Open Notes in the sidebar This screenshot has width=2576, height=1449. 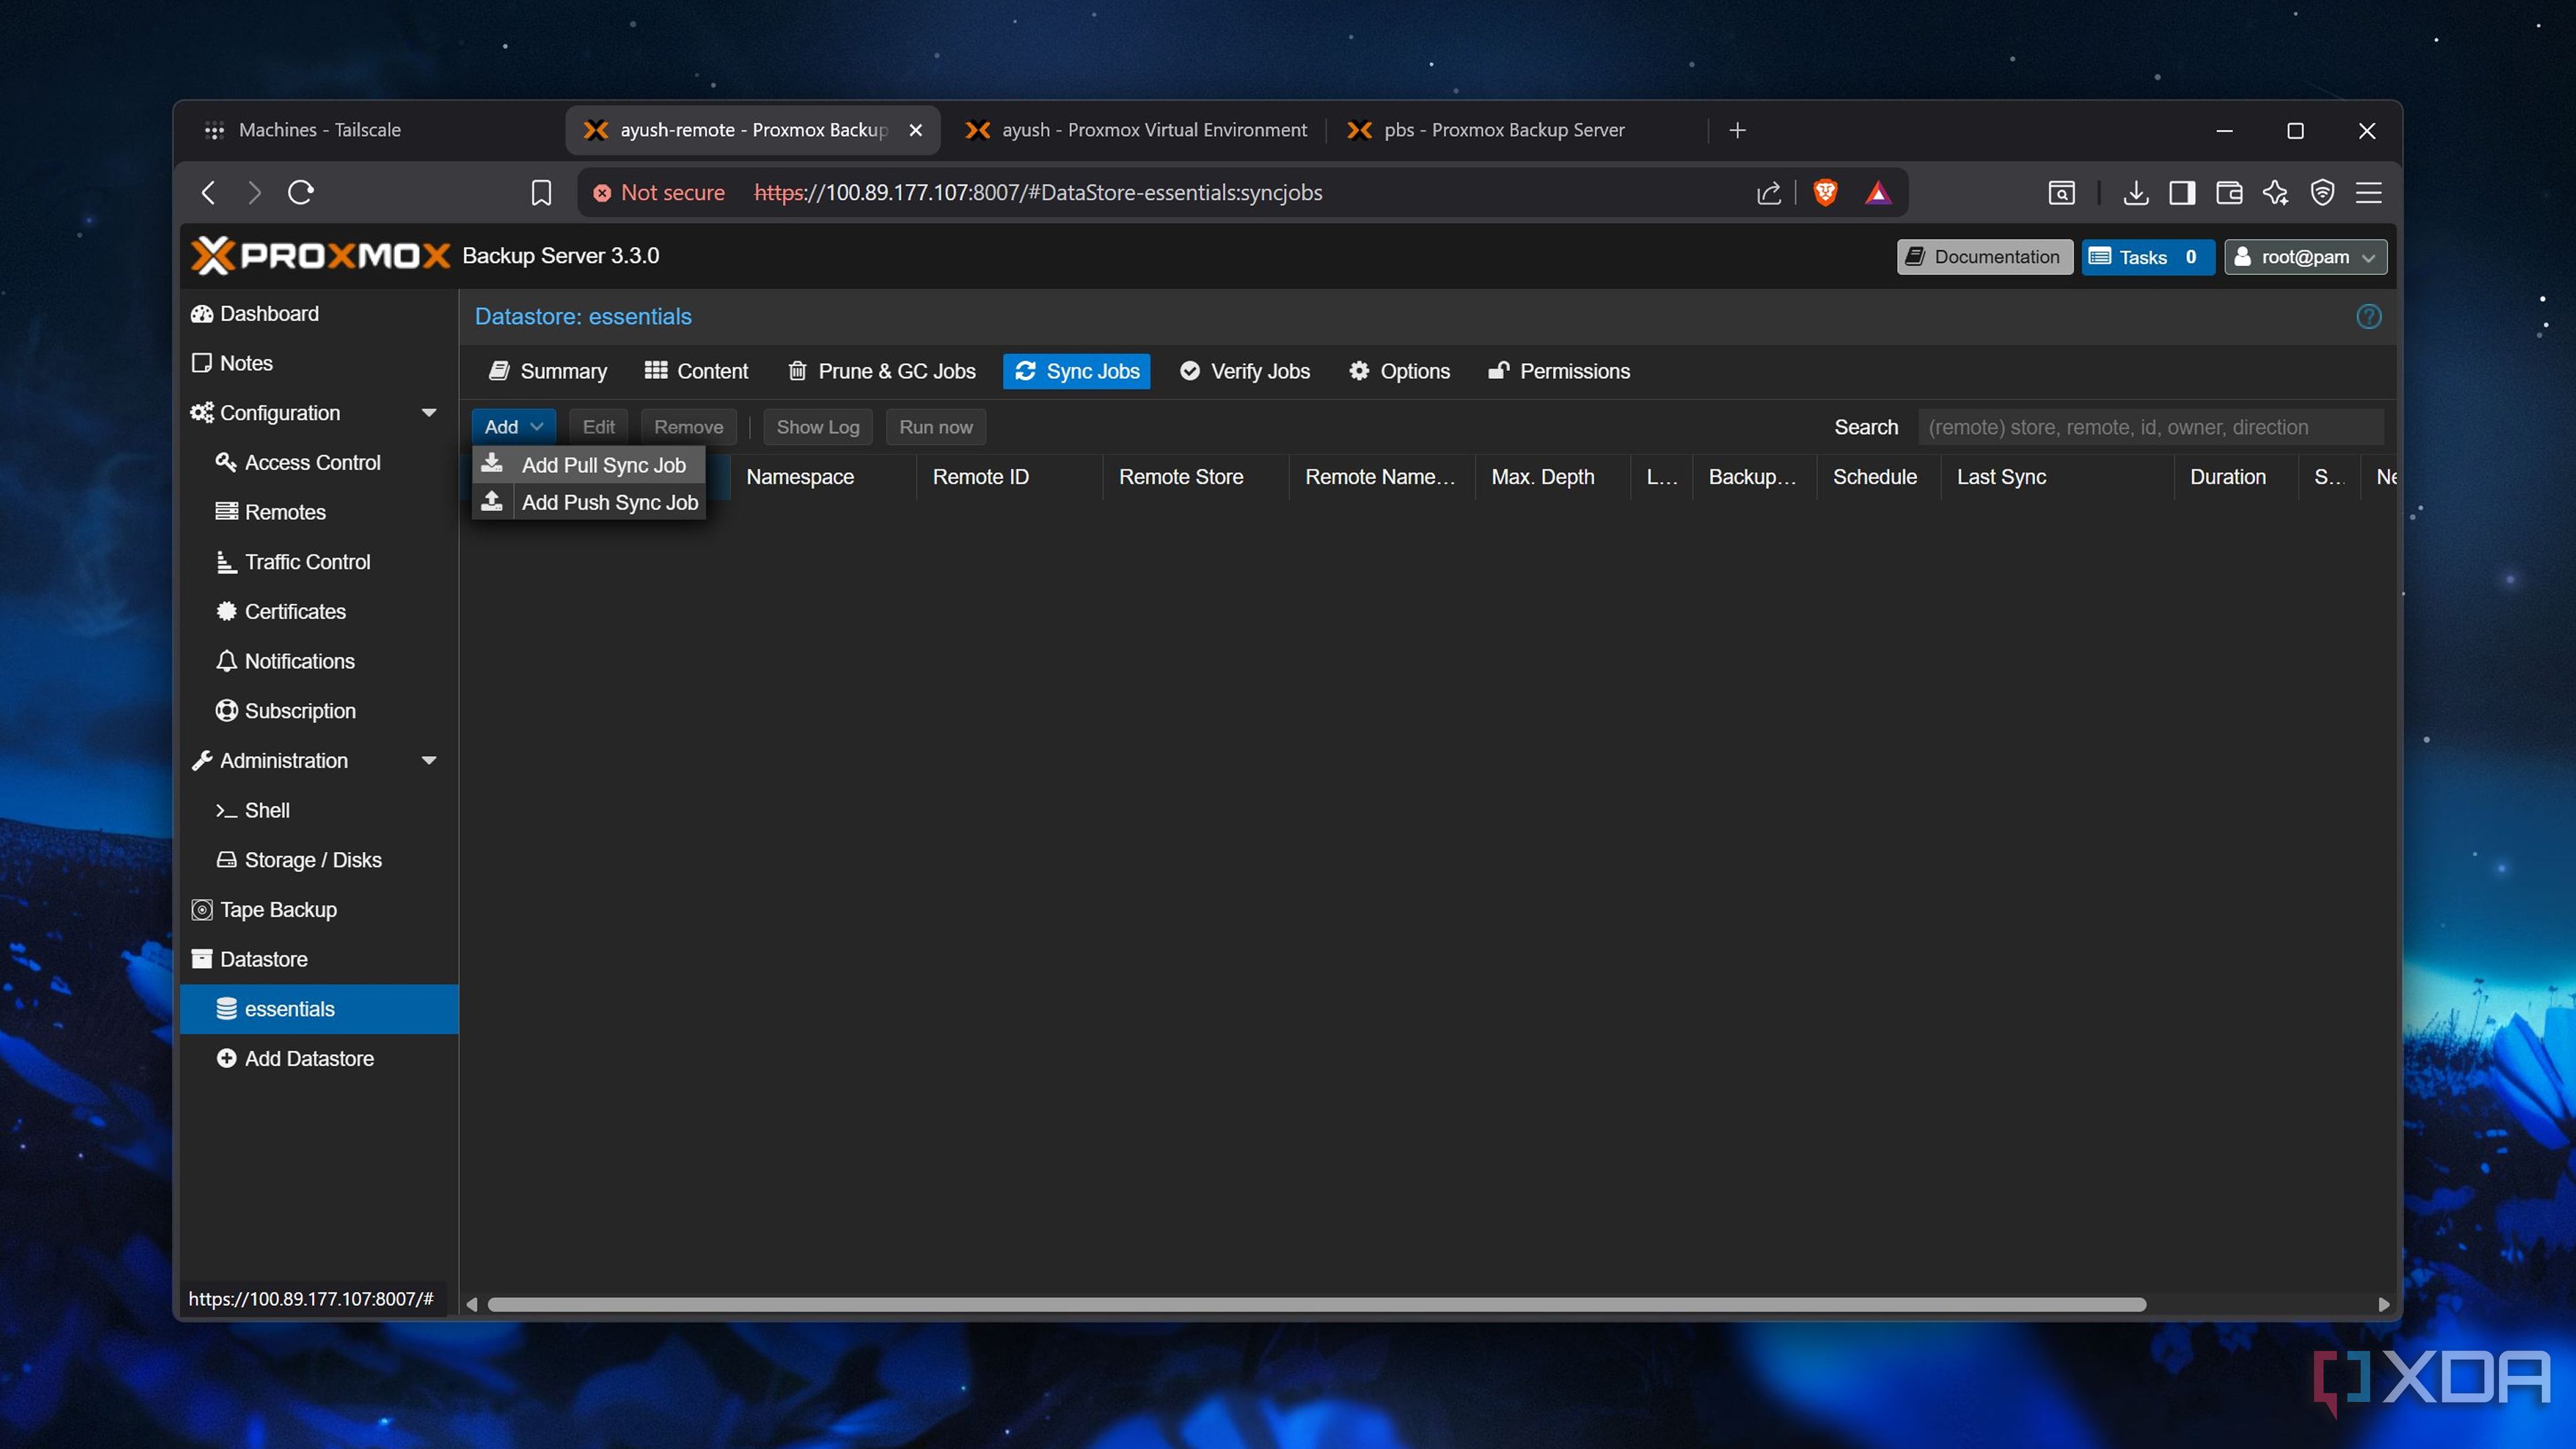click(319, 363)
